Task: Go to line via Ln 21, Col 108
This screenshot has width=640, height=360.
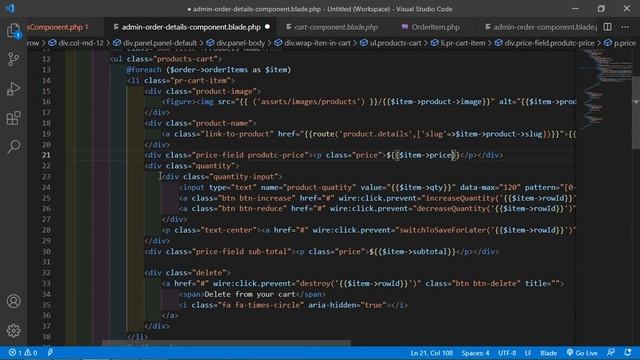Action: [431, 353]
